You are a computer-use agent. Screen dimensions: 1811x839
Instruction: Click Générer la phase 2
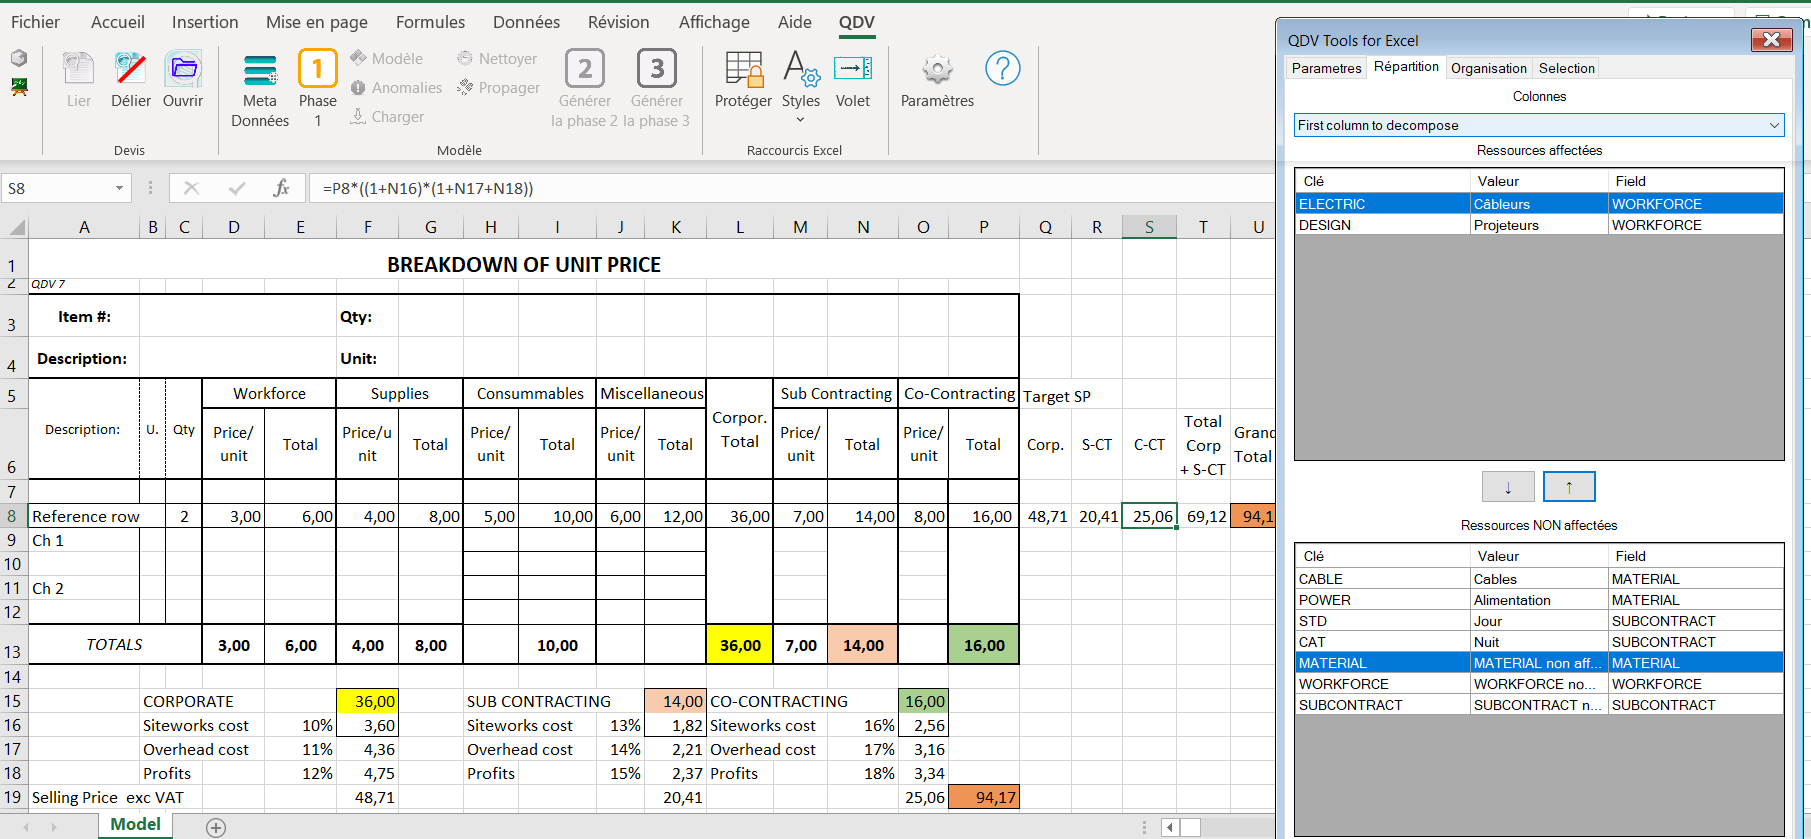(x=585, y=89)
